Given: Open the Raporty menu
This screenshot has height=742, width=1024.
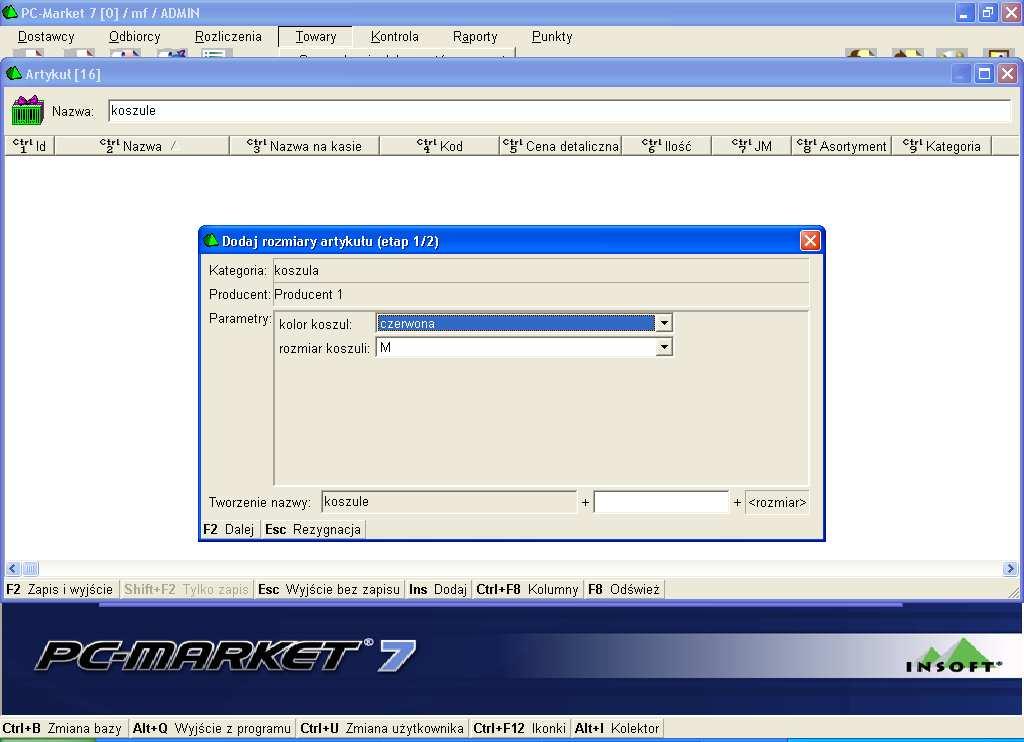Looking at the screenshot, I should pos(475,37).
